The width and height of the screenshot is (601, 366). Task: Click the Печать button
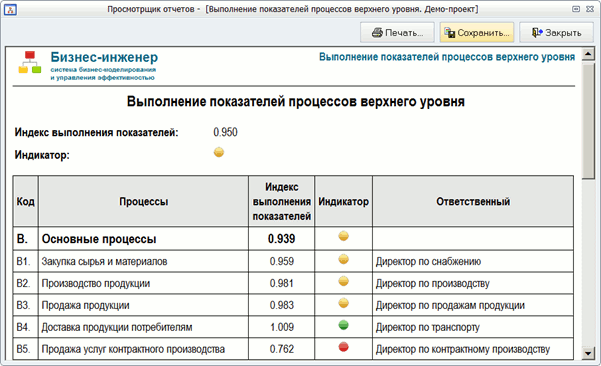tap(397, 33)
